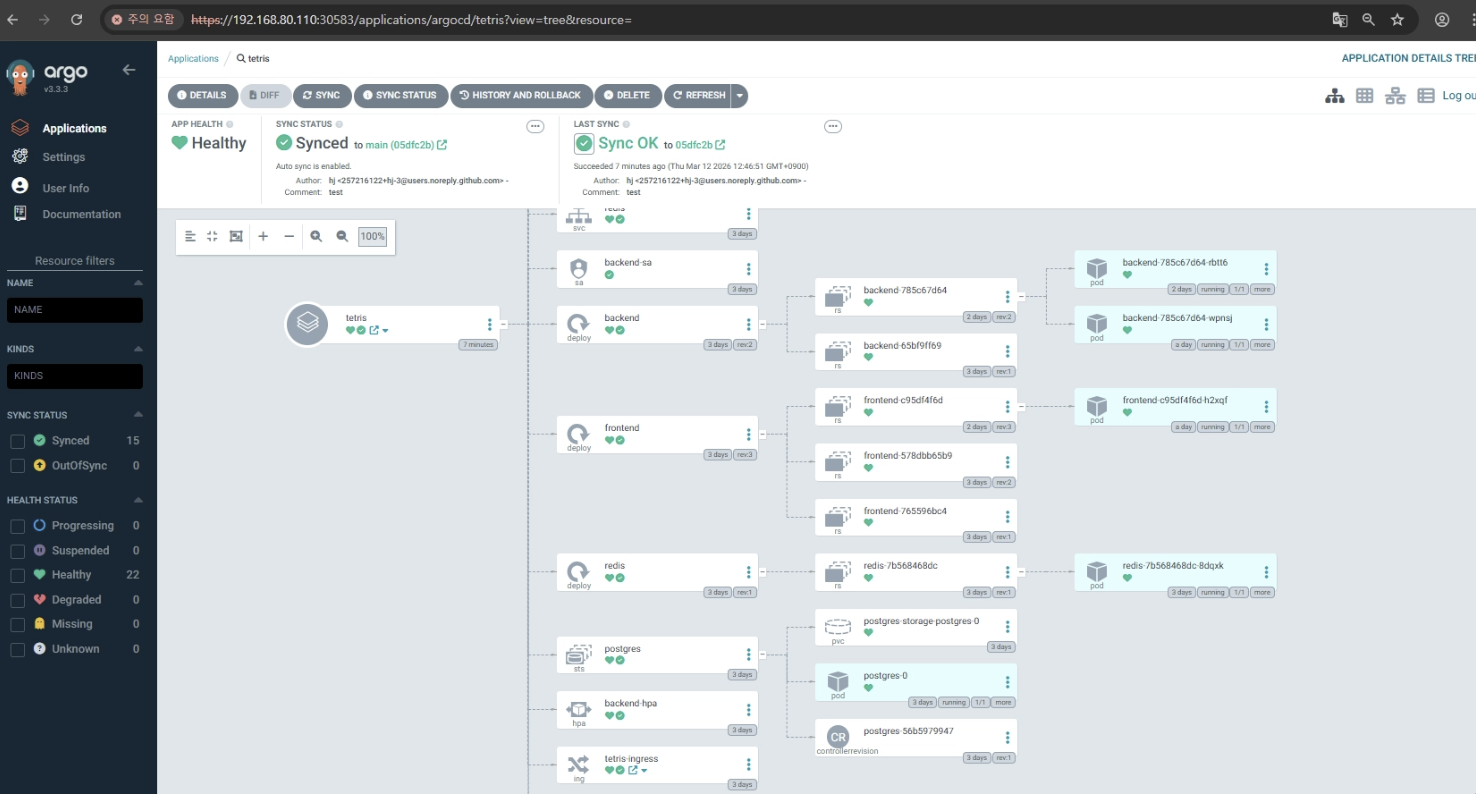Switch to the pods view icon

tap(1365, 95)
